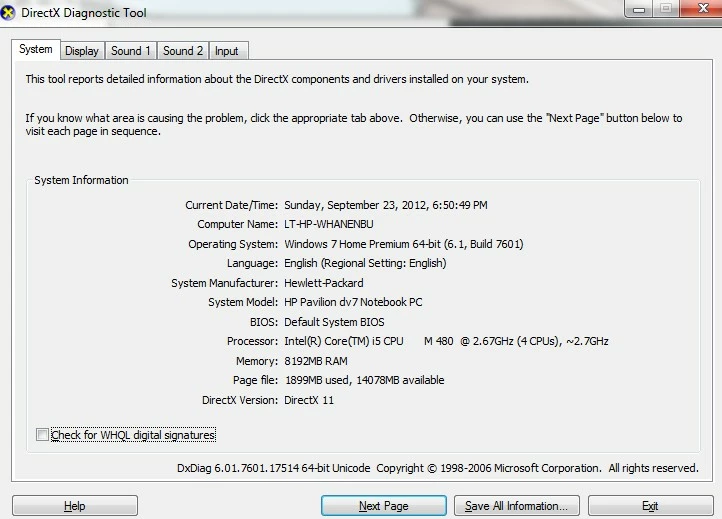This screenshot has height=519, width=722.
Task: Click Save All Information button
Action: click(517, 506)
